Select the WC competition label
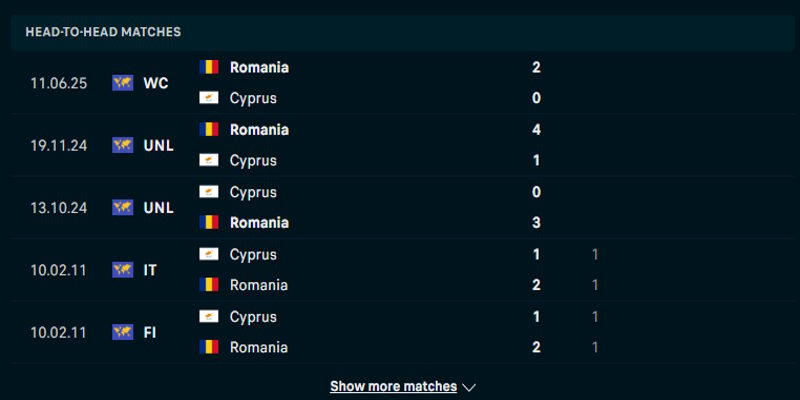 tap(156, 83)
